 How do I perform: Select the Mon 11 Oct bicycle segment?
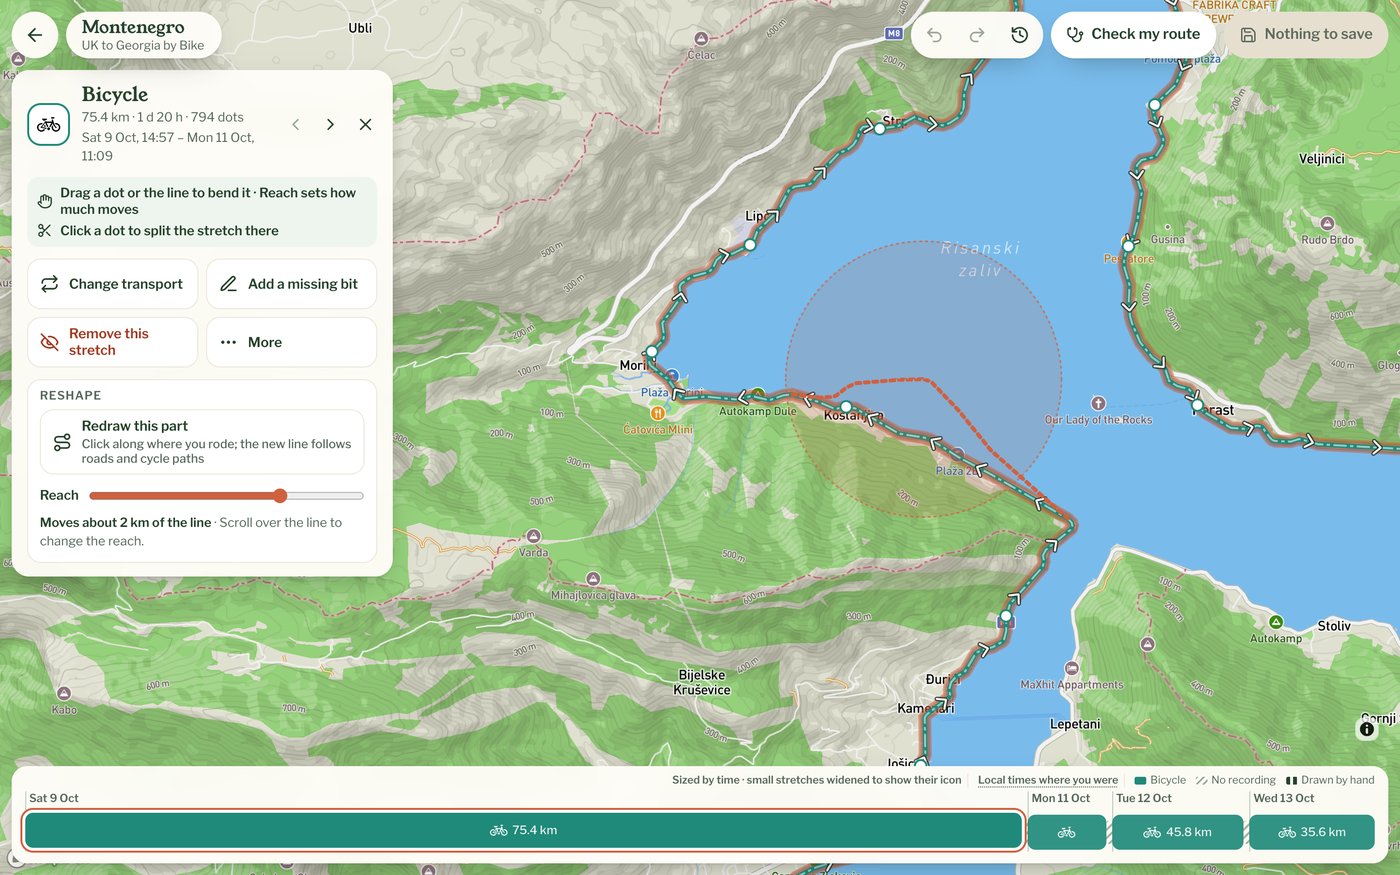1067,832
